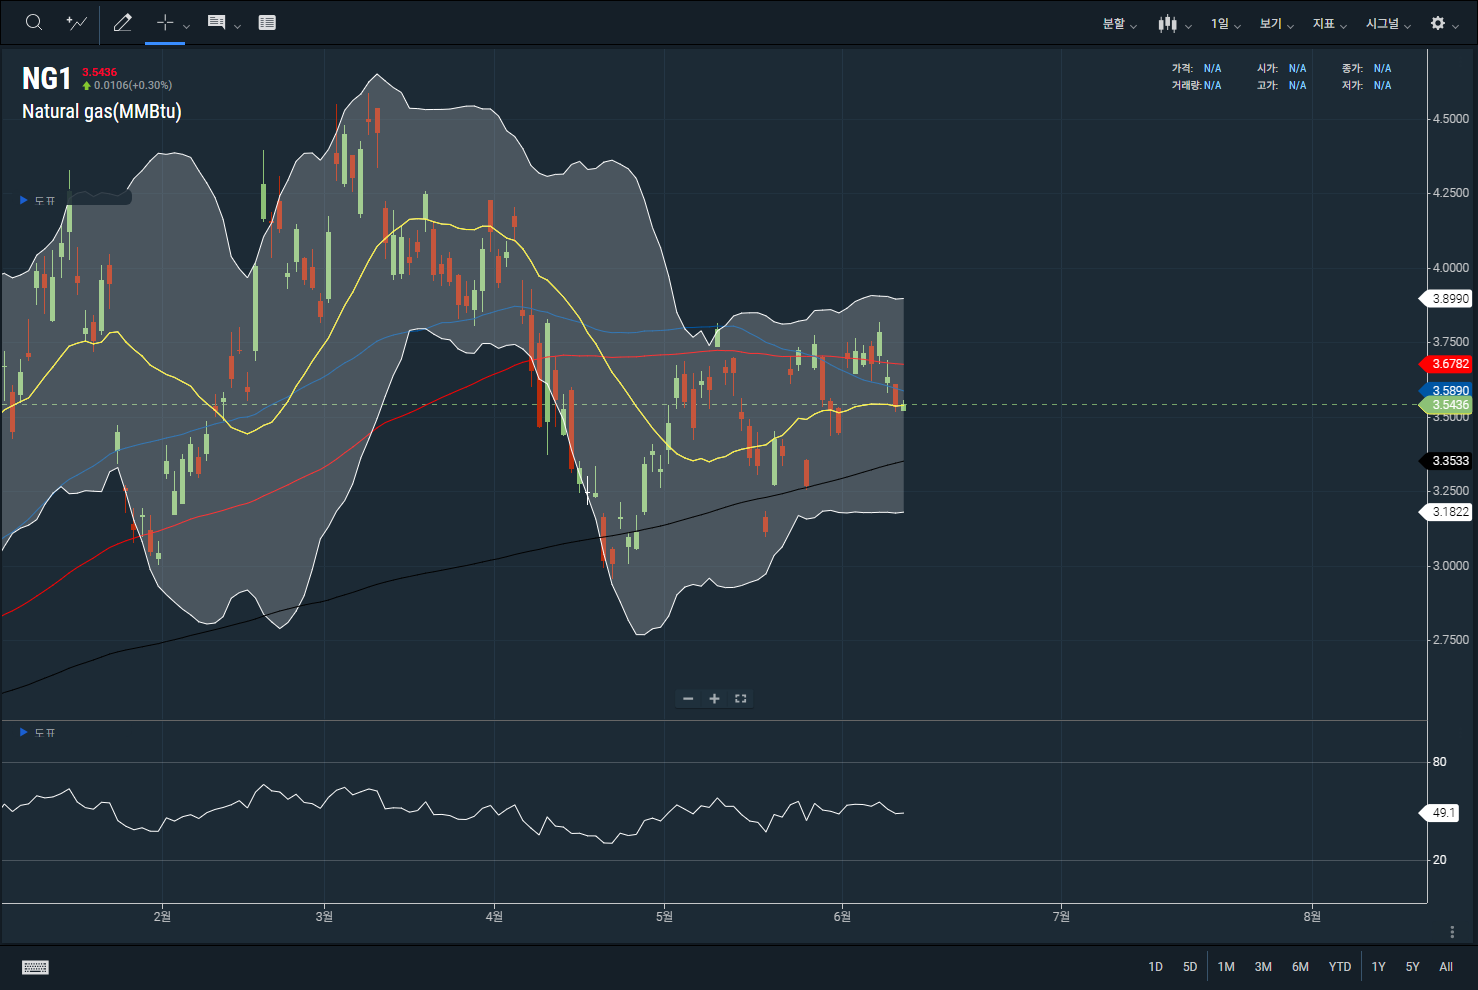Toggle the lower indicator panel legend
The width and height of the screenshot is (1478, 990).
coord(24,733)
